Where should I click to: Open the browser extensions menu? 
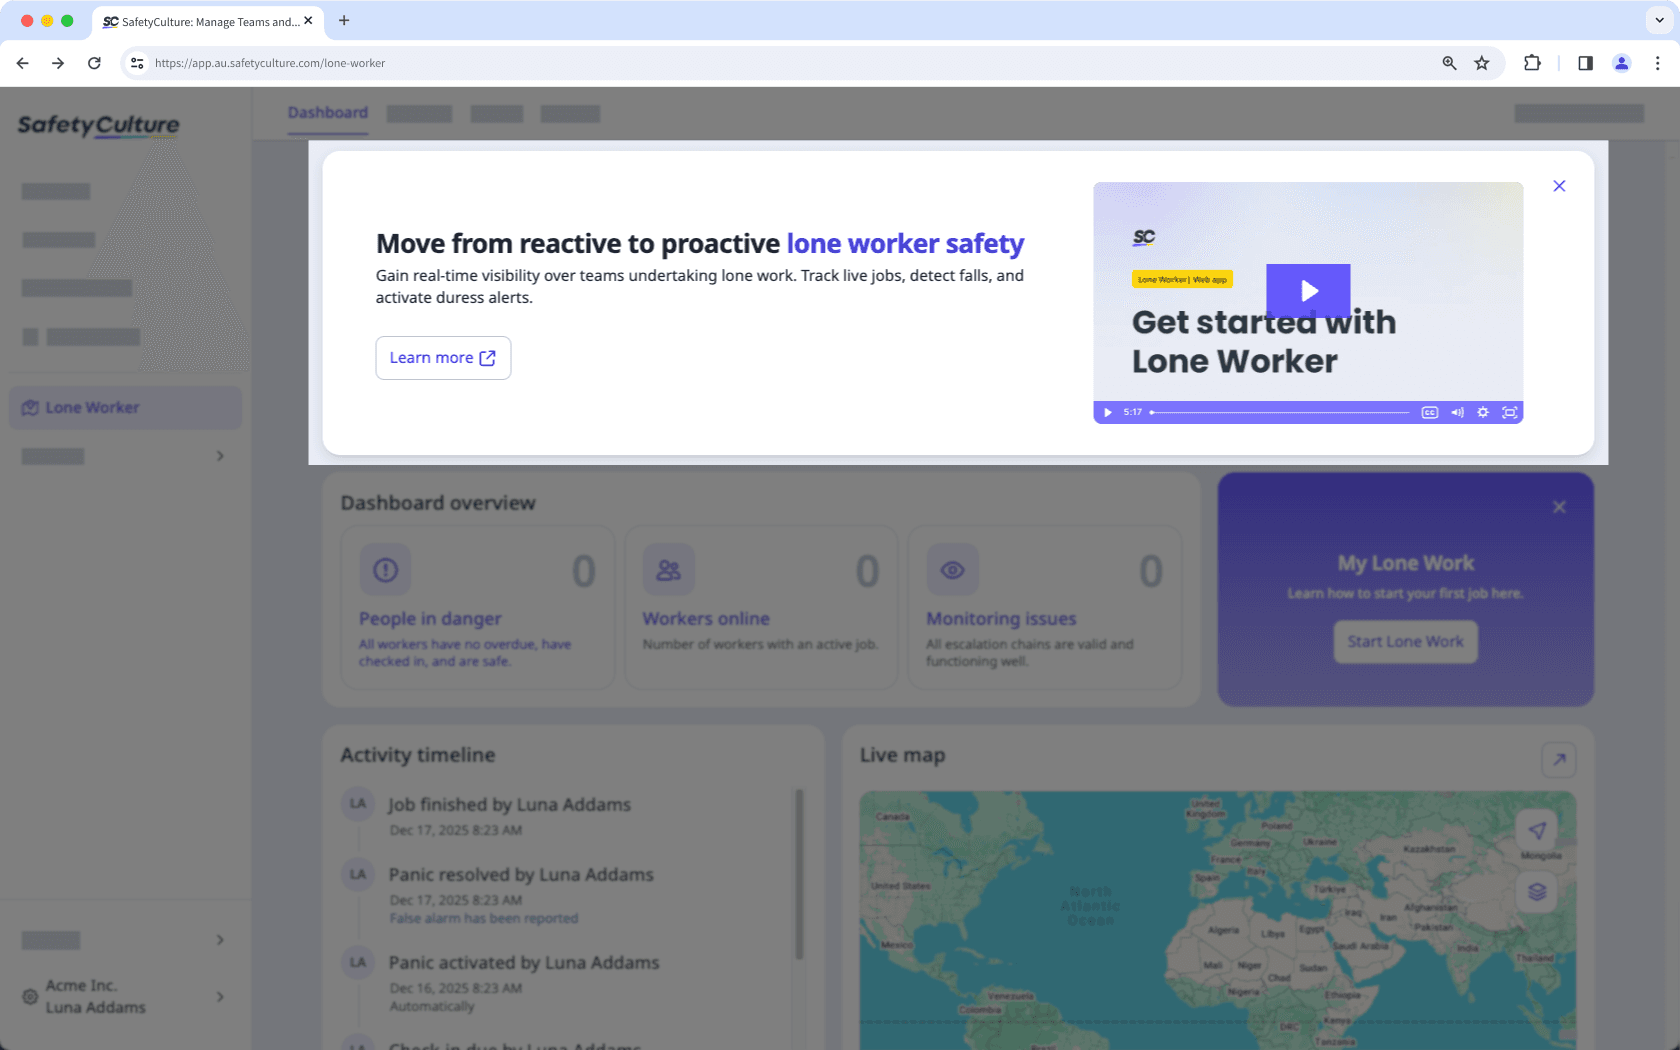(1532, 63)
